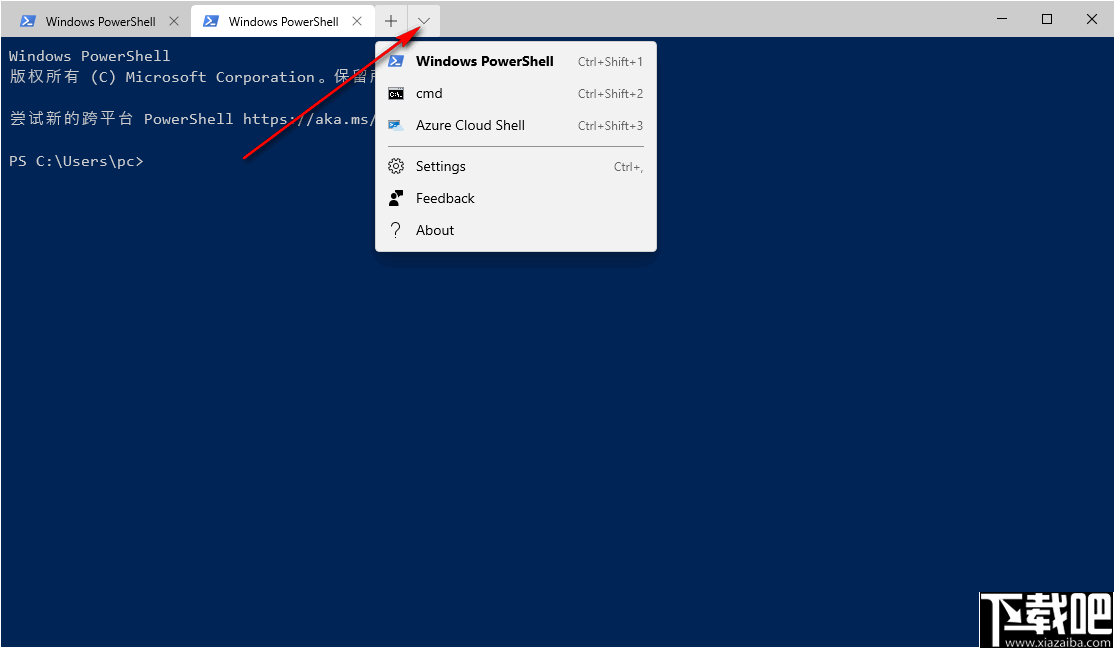This screenshot has height=648, width=1115.
Task: Select Windows PowerShell profile in menu
Action: [x=516, y=61]
